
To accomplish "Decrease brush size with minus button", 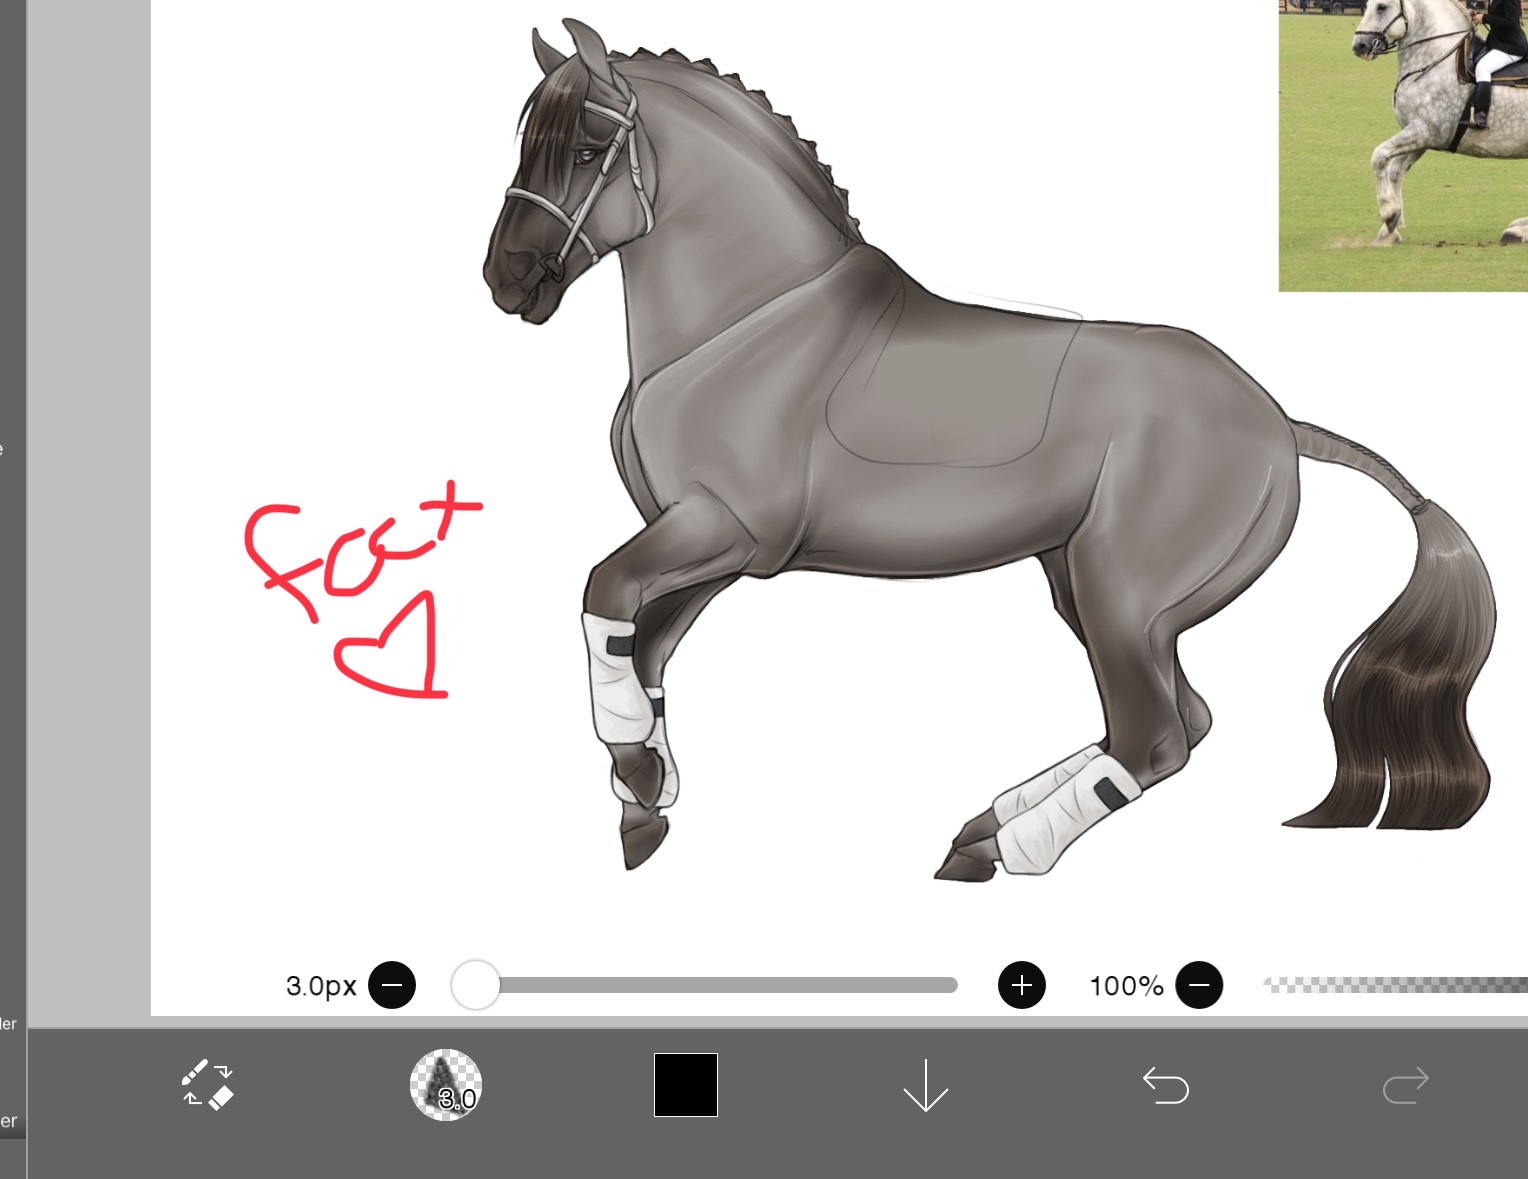I will click(x=392, y=985).
